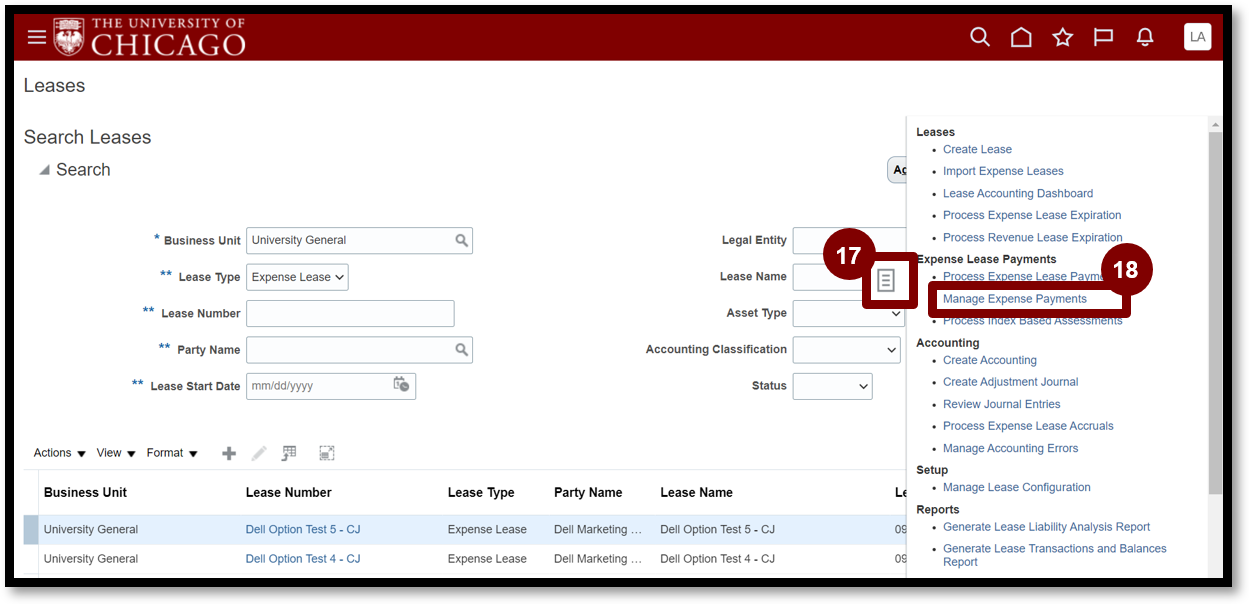Search Party Name lookup icon
Viewport: 1249px width, 604px height.
461,350
